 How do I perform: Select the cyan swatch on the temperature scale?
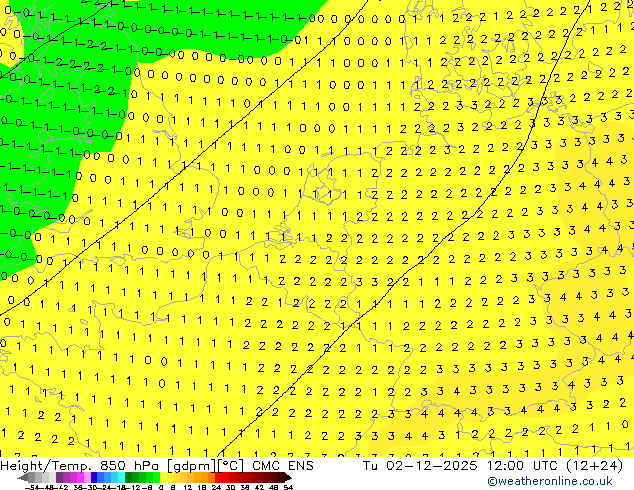[121, 477]
